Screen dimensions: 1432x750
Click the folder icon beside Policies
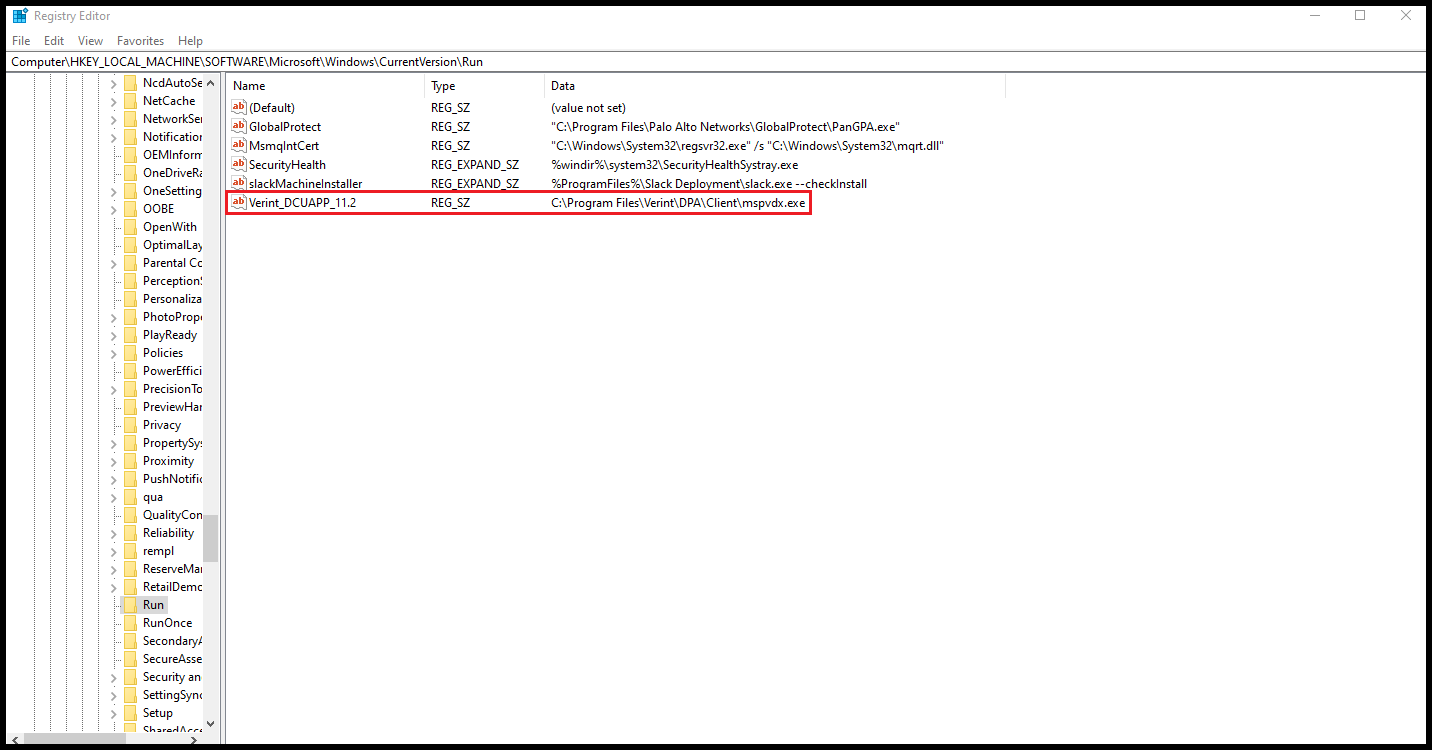tap(130, 353)
